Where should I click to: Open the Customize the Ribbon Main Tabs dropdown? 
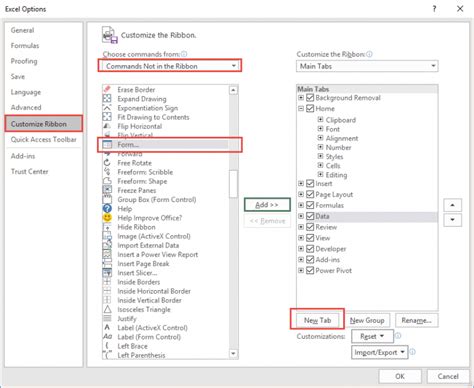[367, 66]
